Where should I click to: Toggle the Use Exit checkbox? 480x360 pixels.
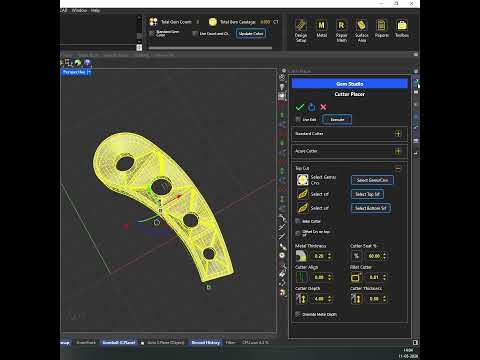pos(298,119)
